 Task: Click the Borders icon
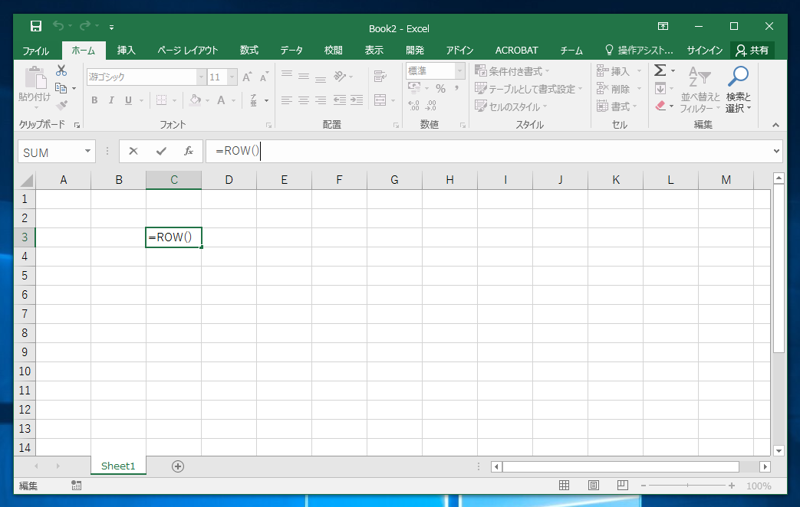pyautogui.click(x=161, y=100)
